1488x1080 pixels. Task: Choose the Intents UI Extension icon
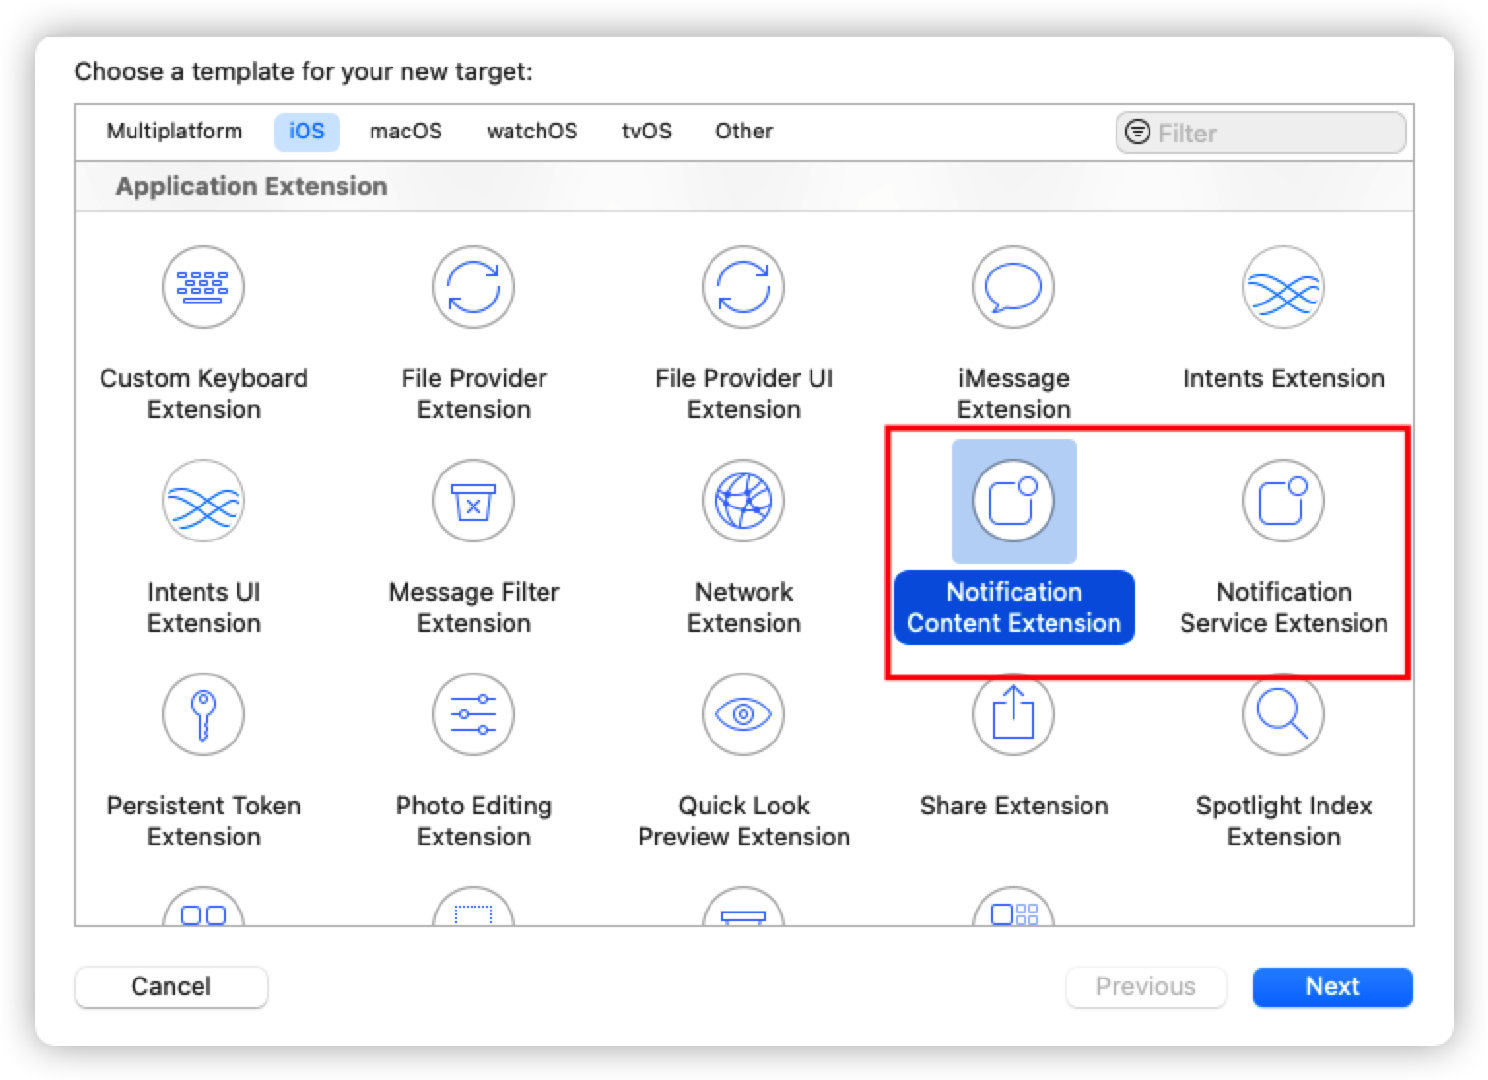click(203, 500)
